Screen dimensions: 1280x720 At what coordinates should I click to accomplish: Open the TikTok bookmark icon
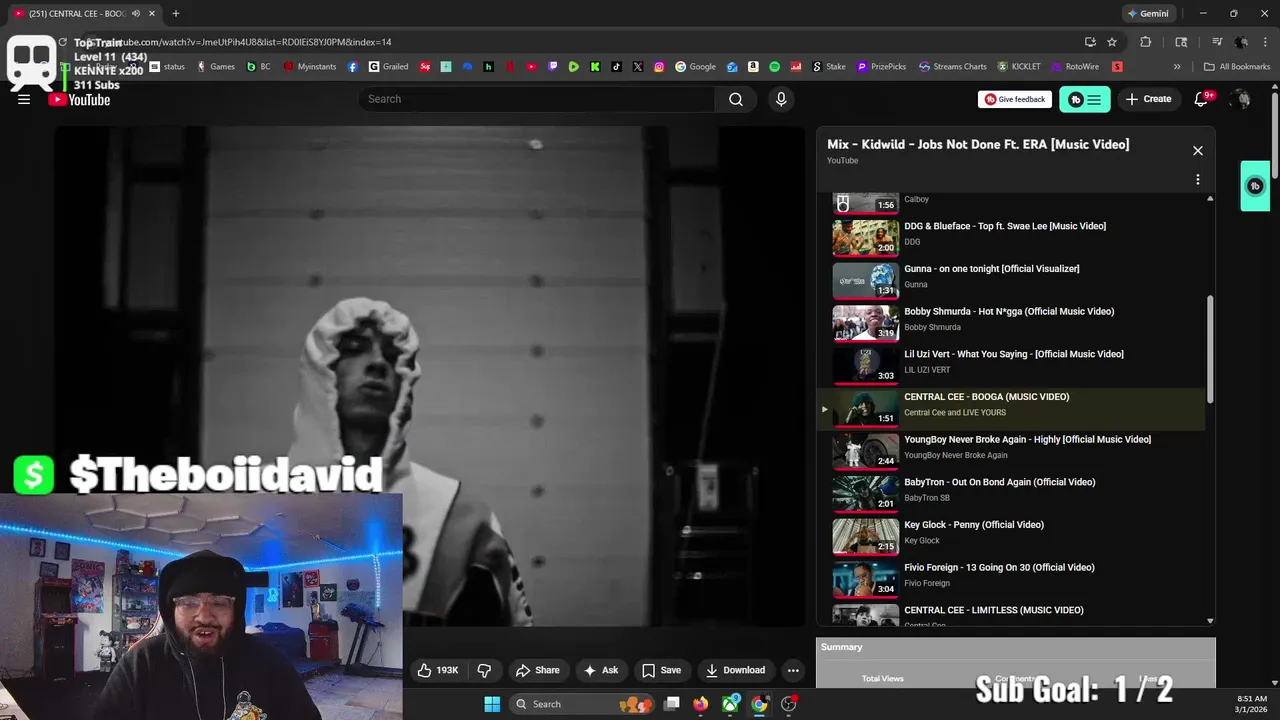pyautogui.click(x=616, y=67)
